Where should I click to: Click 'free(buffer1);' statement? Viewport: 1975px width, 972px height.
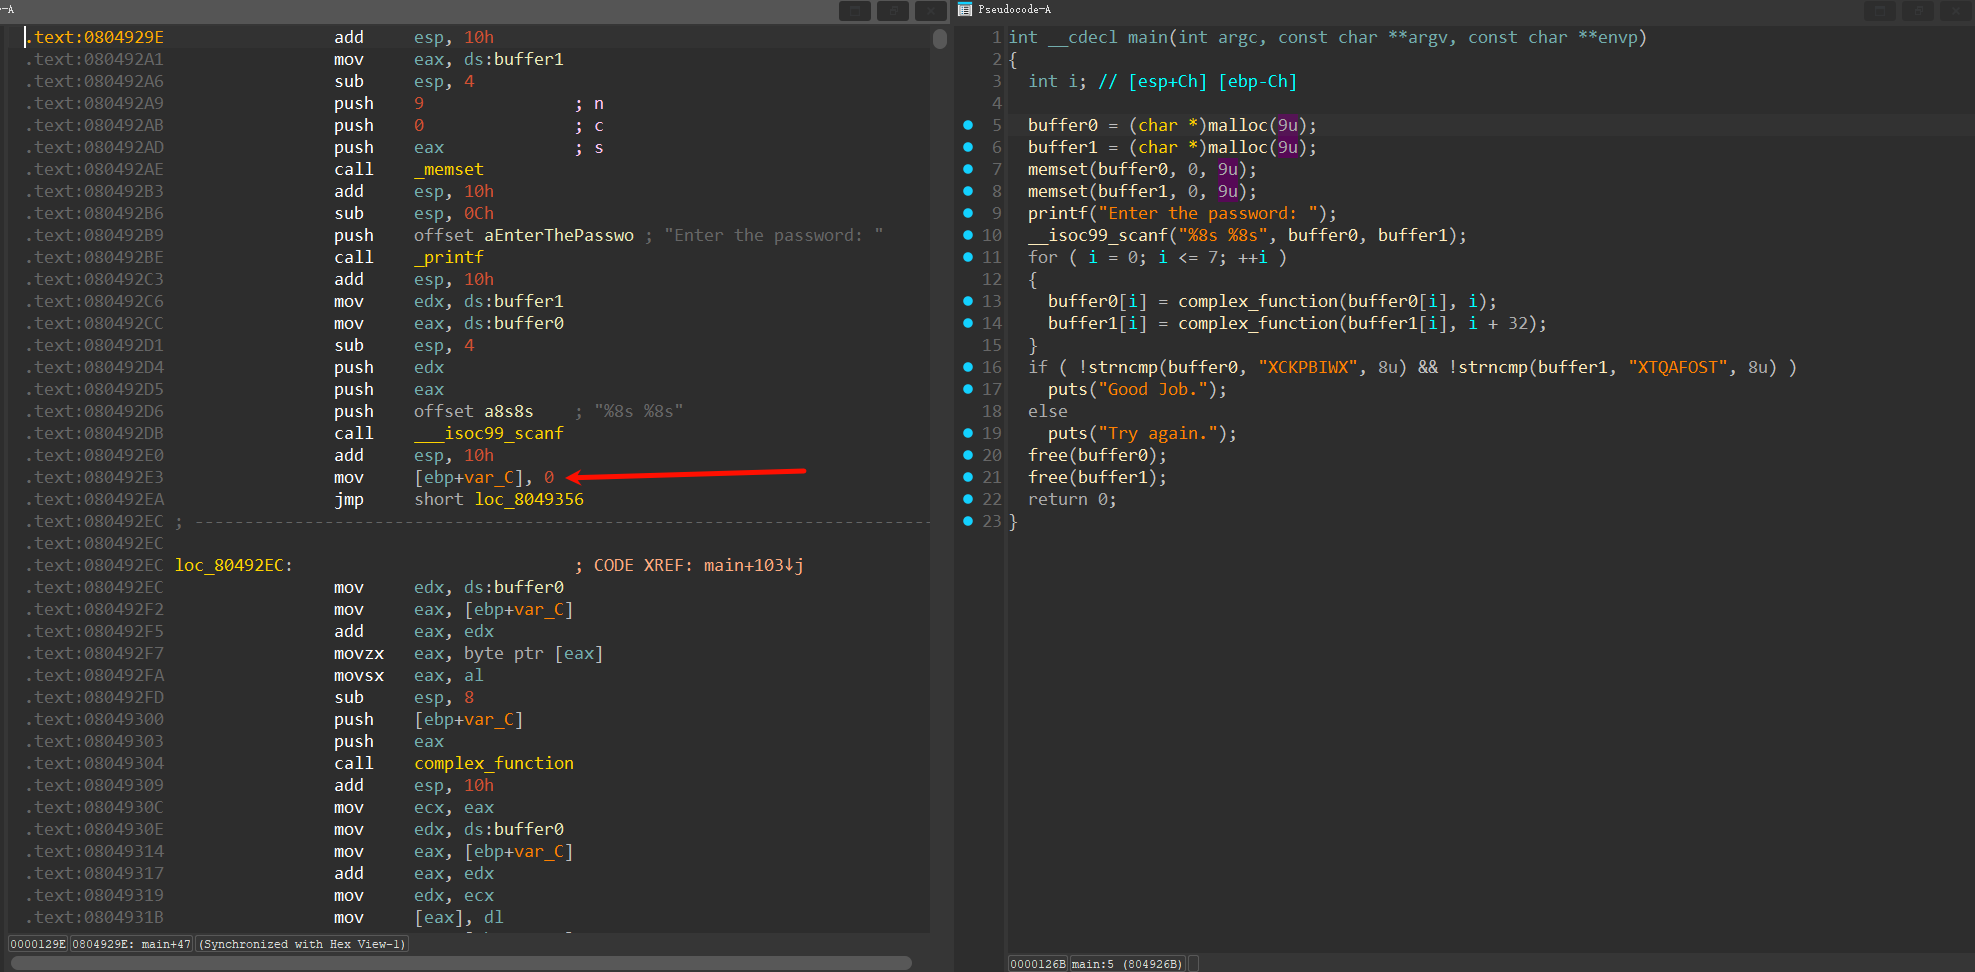click(1098, 477)
